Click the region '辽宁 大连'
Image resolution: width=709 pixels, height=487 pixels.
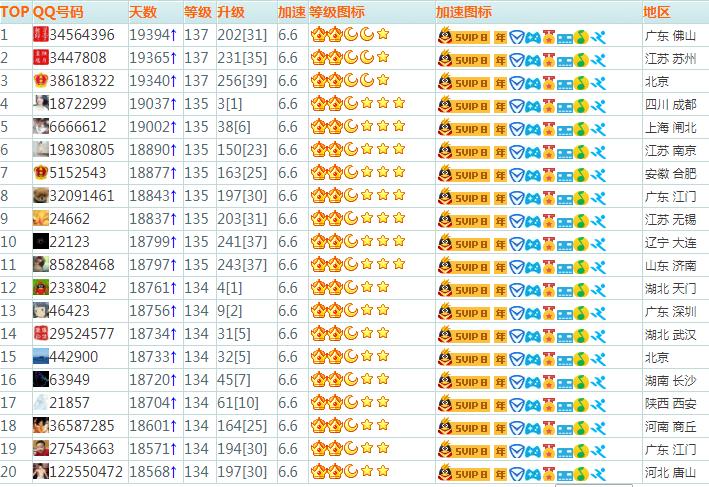click(671, 243)
